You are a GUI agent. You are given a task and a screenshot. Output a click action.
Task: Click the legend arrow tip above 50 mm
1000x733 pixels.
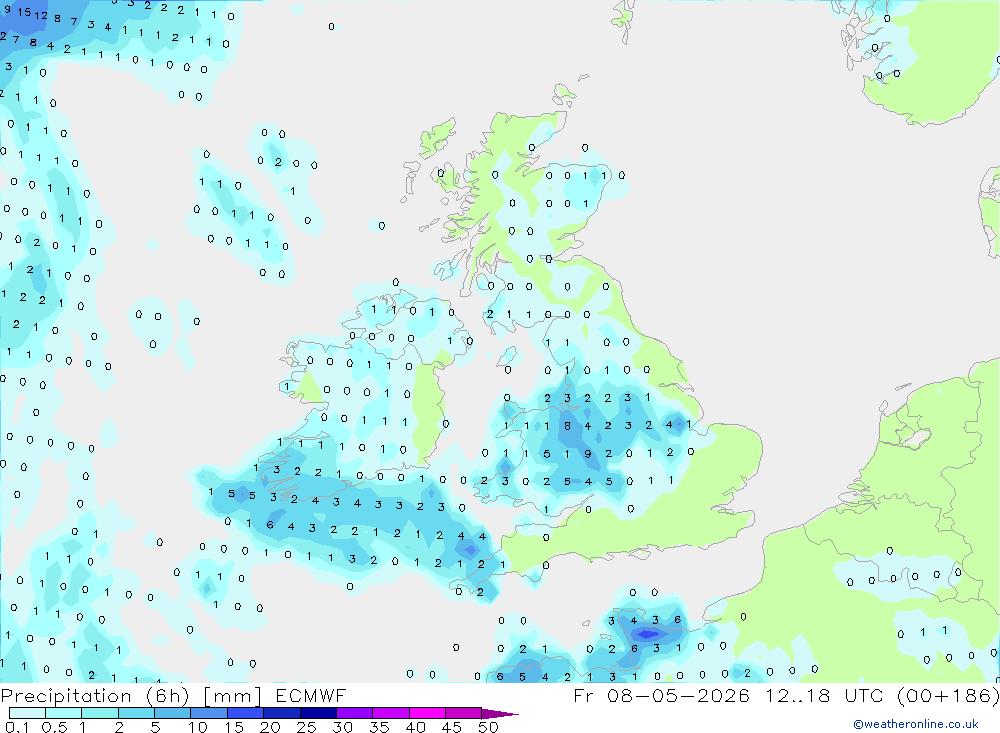click(500, 713)
